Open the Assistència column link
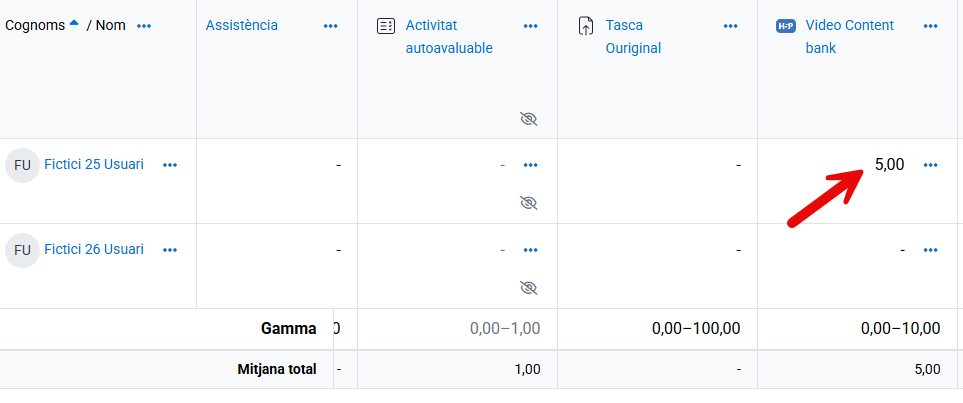This screenshot has height=403, width=963. 242,25
